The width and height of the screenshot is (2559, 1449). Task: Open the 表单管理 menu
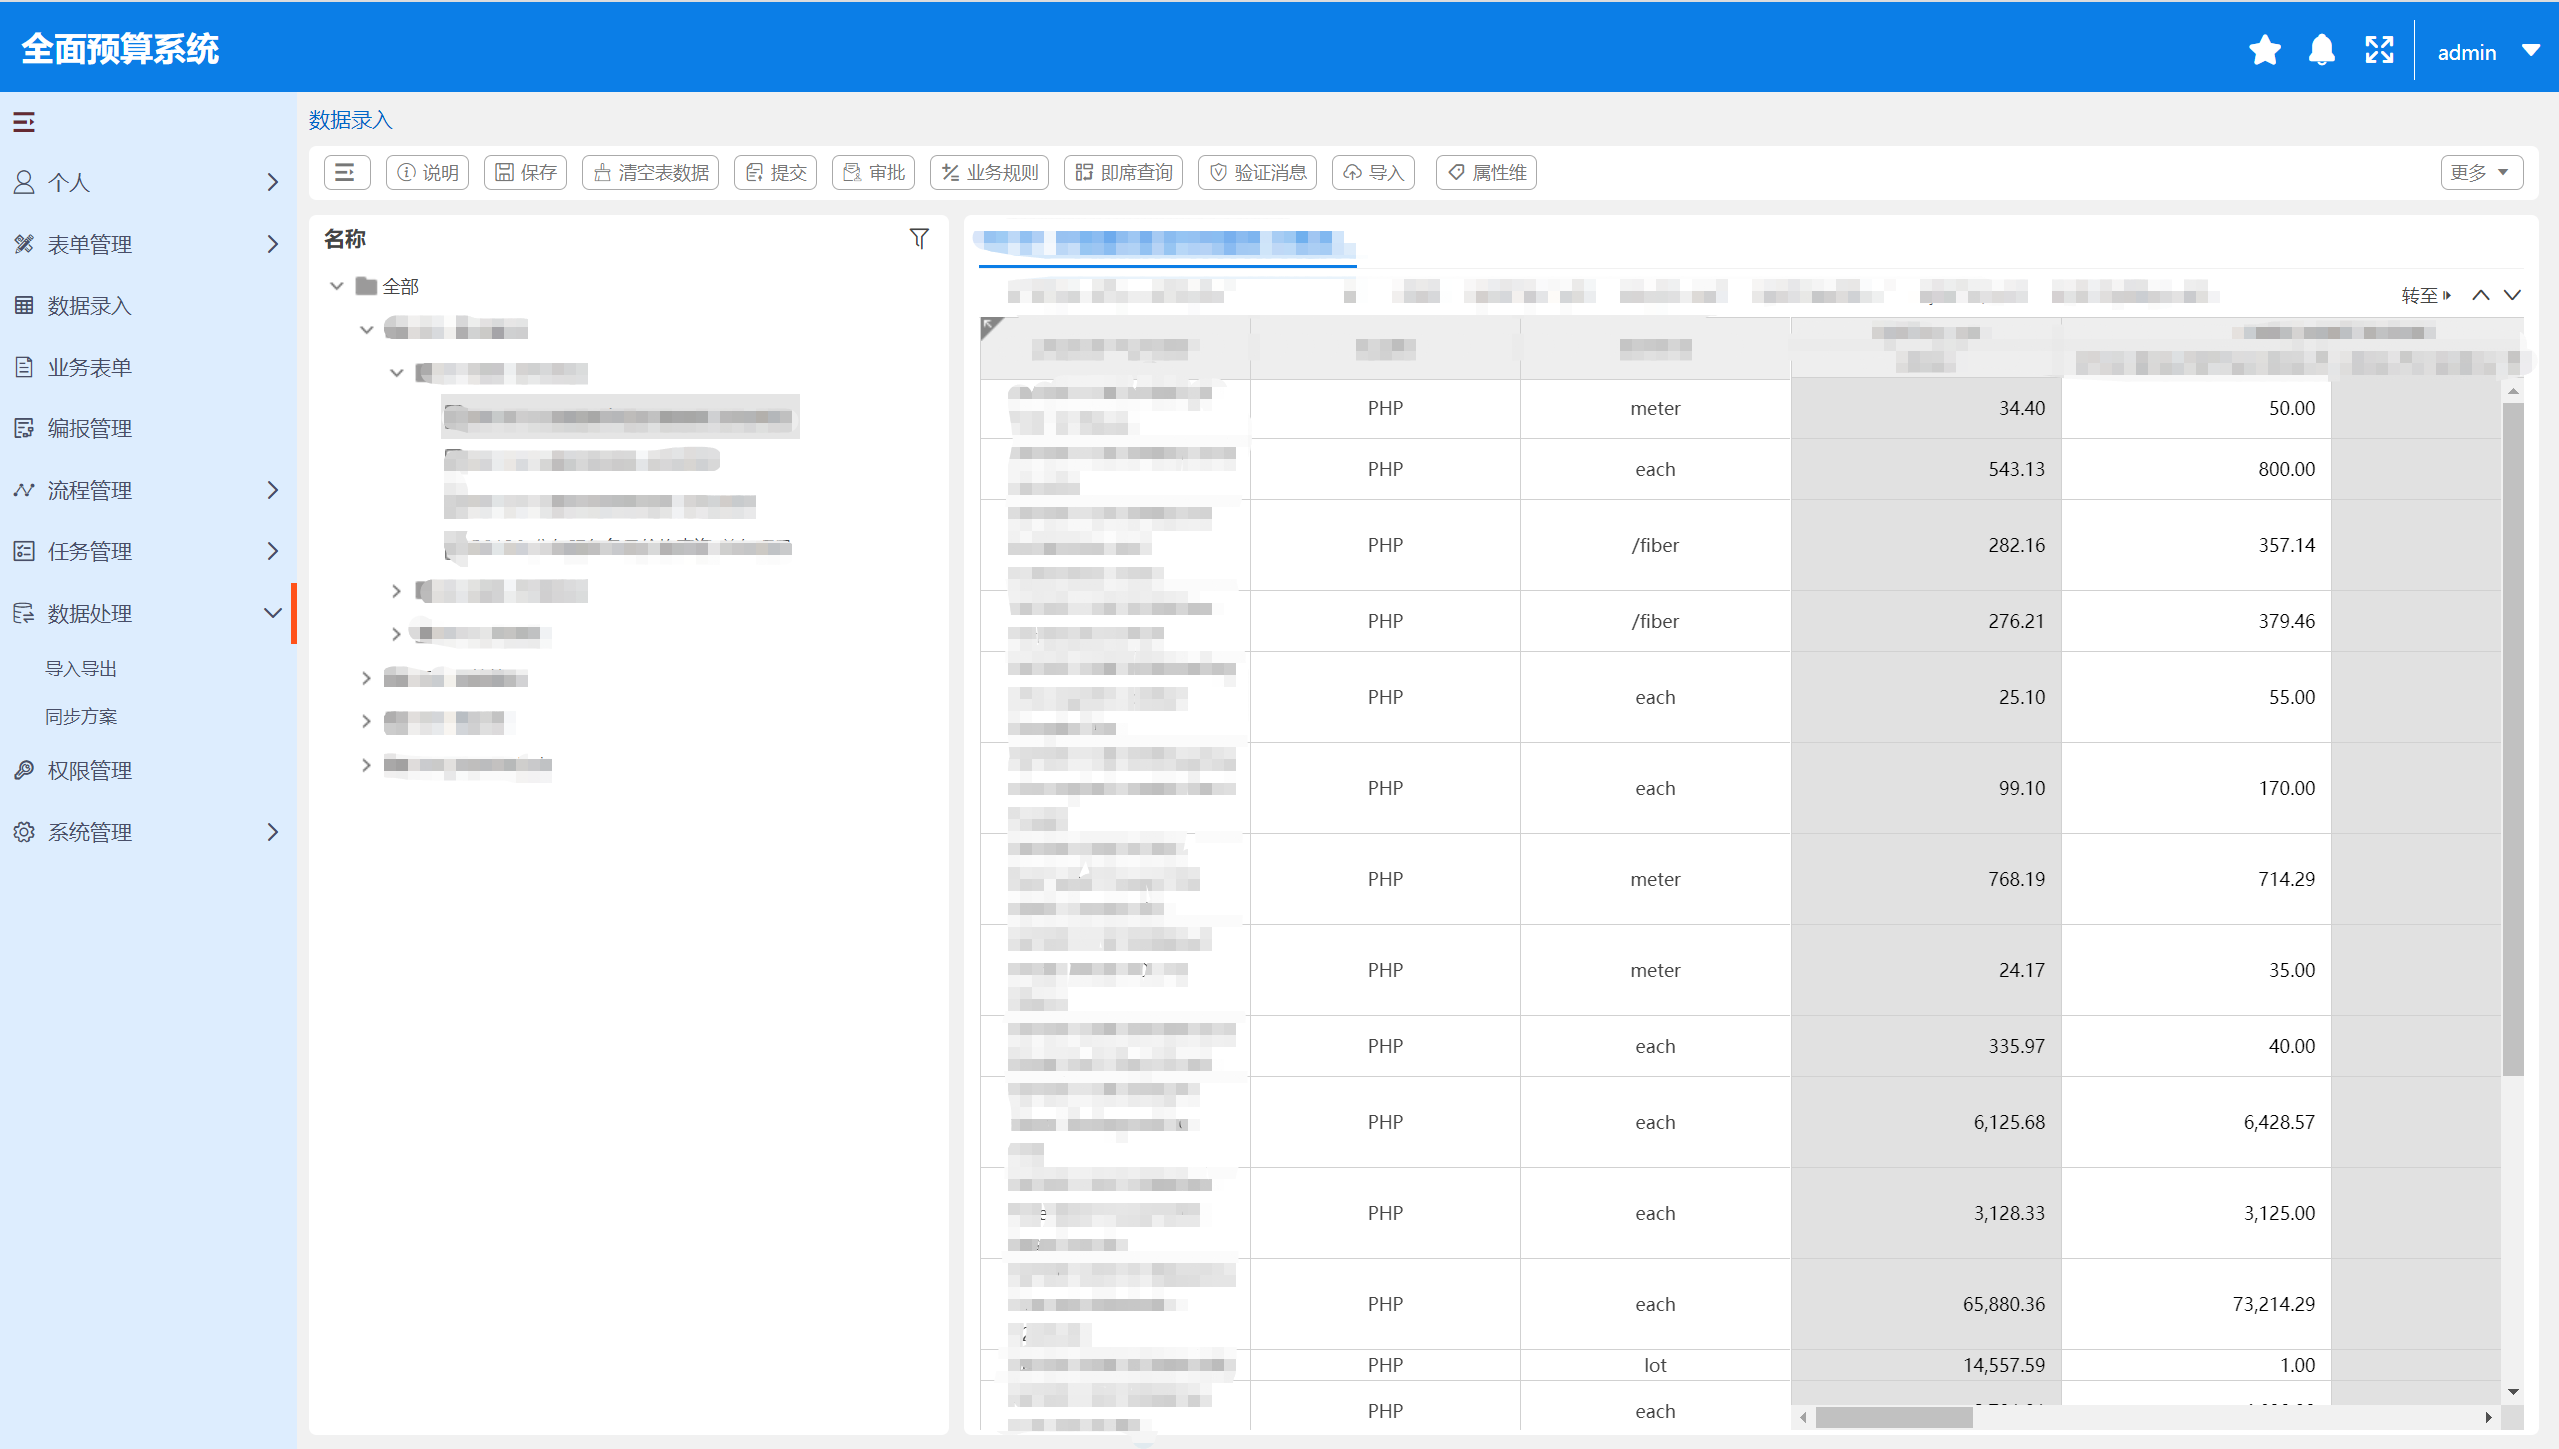point(148,244)
